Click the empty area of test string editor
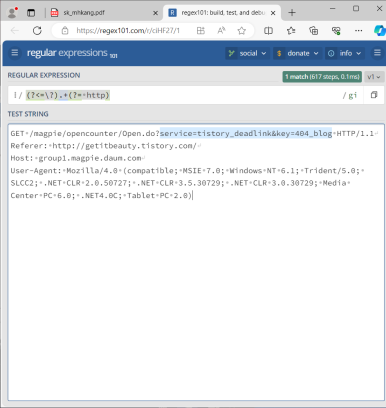 pos(196,300)
